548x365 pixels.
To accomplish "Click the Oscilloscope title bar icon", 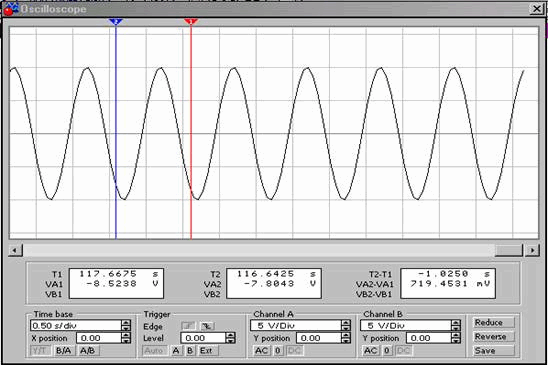I will pyautogui.click(x=10, y=8).
